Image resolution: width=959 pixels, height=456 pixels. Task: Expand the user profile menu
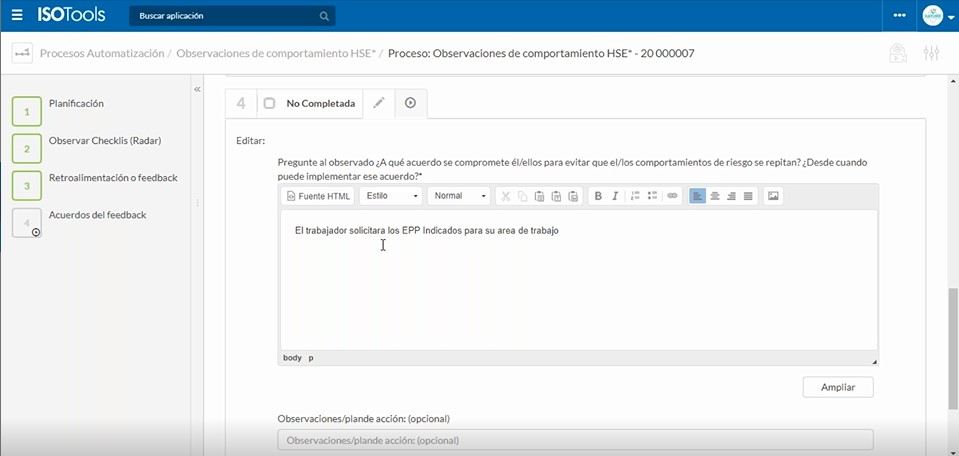938,16
